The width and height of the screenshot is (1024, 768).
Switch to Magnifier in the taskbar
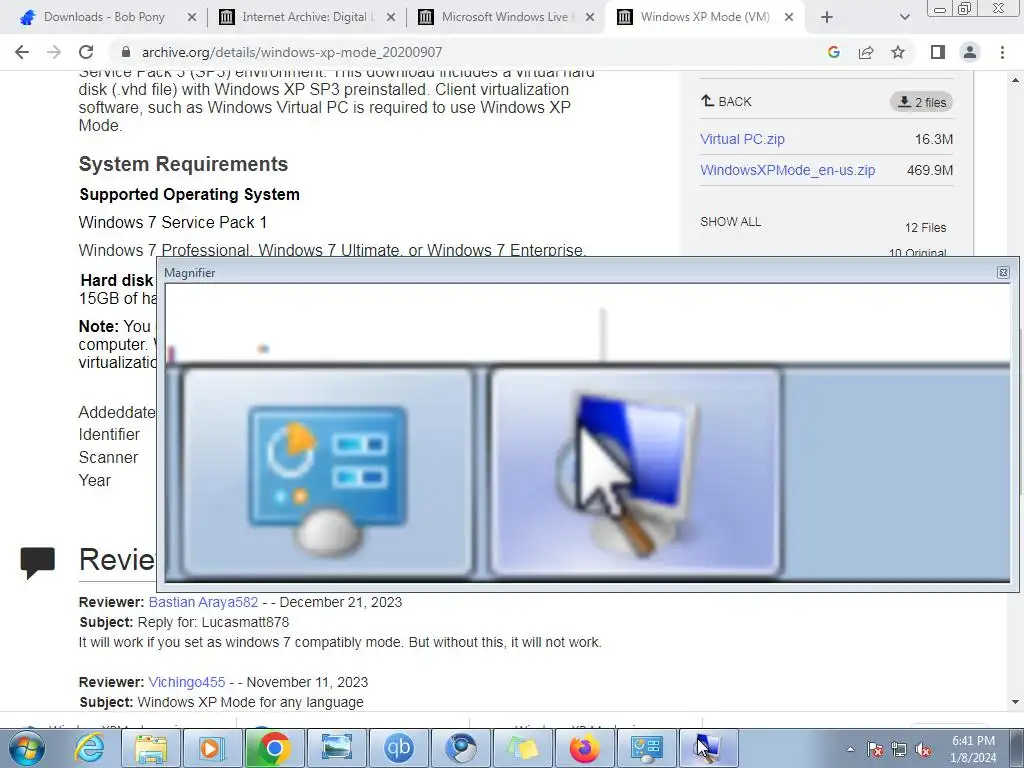(709, 748)
